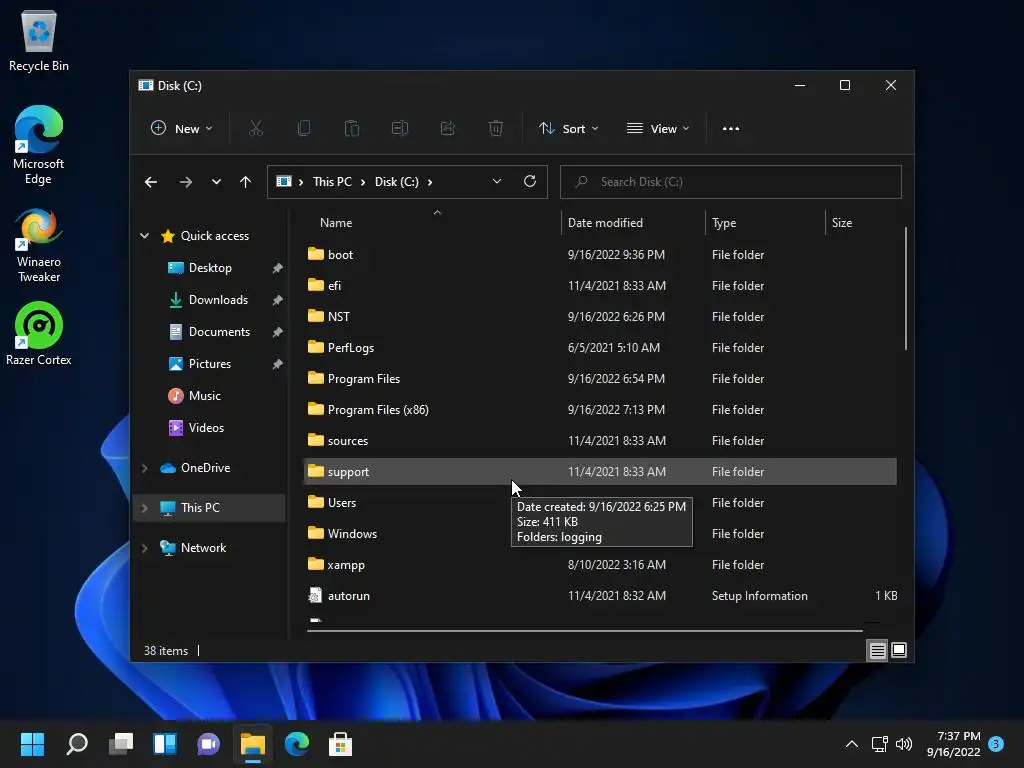Select the boot folder

[600, 255]
